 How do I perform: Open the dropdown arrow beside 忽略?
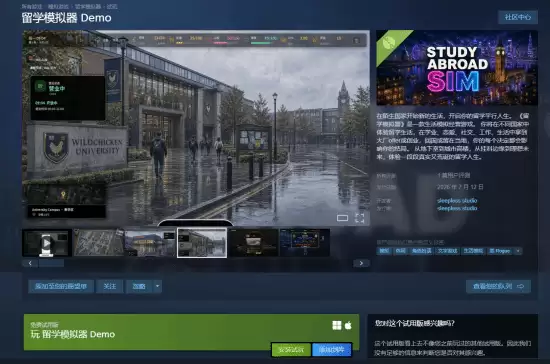point(157,286)
